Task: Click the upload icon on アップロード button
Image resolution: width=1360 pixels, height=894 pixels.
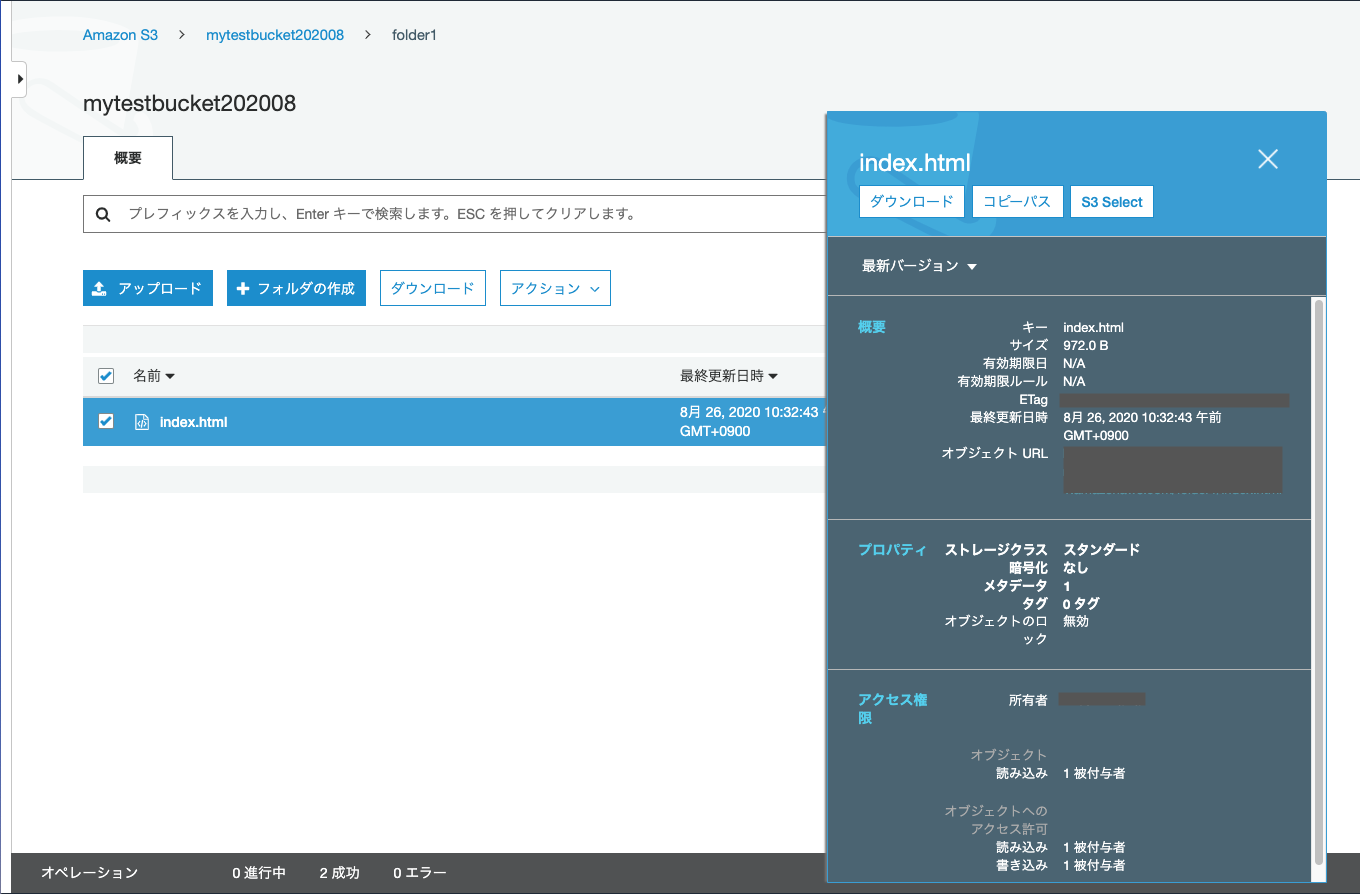Action: [99, 288]
